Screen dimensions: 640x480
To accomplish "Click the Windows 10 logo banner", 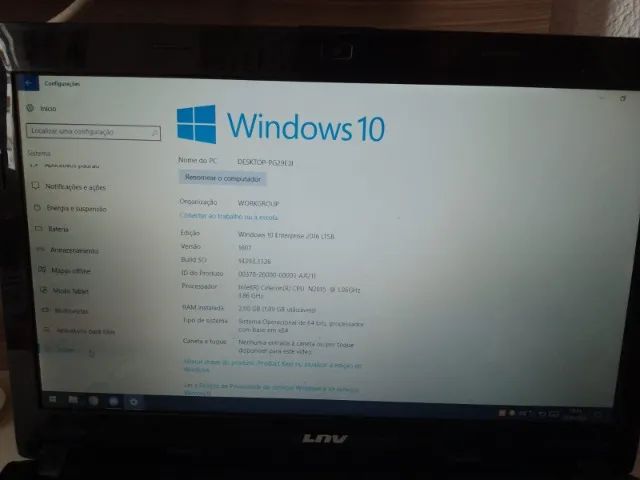I will 281,124.
